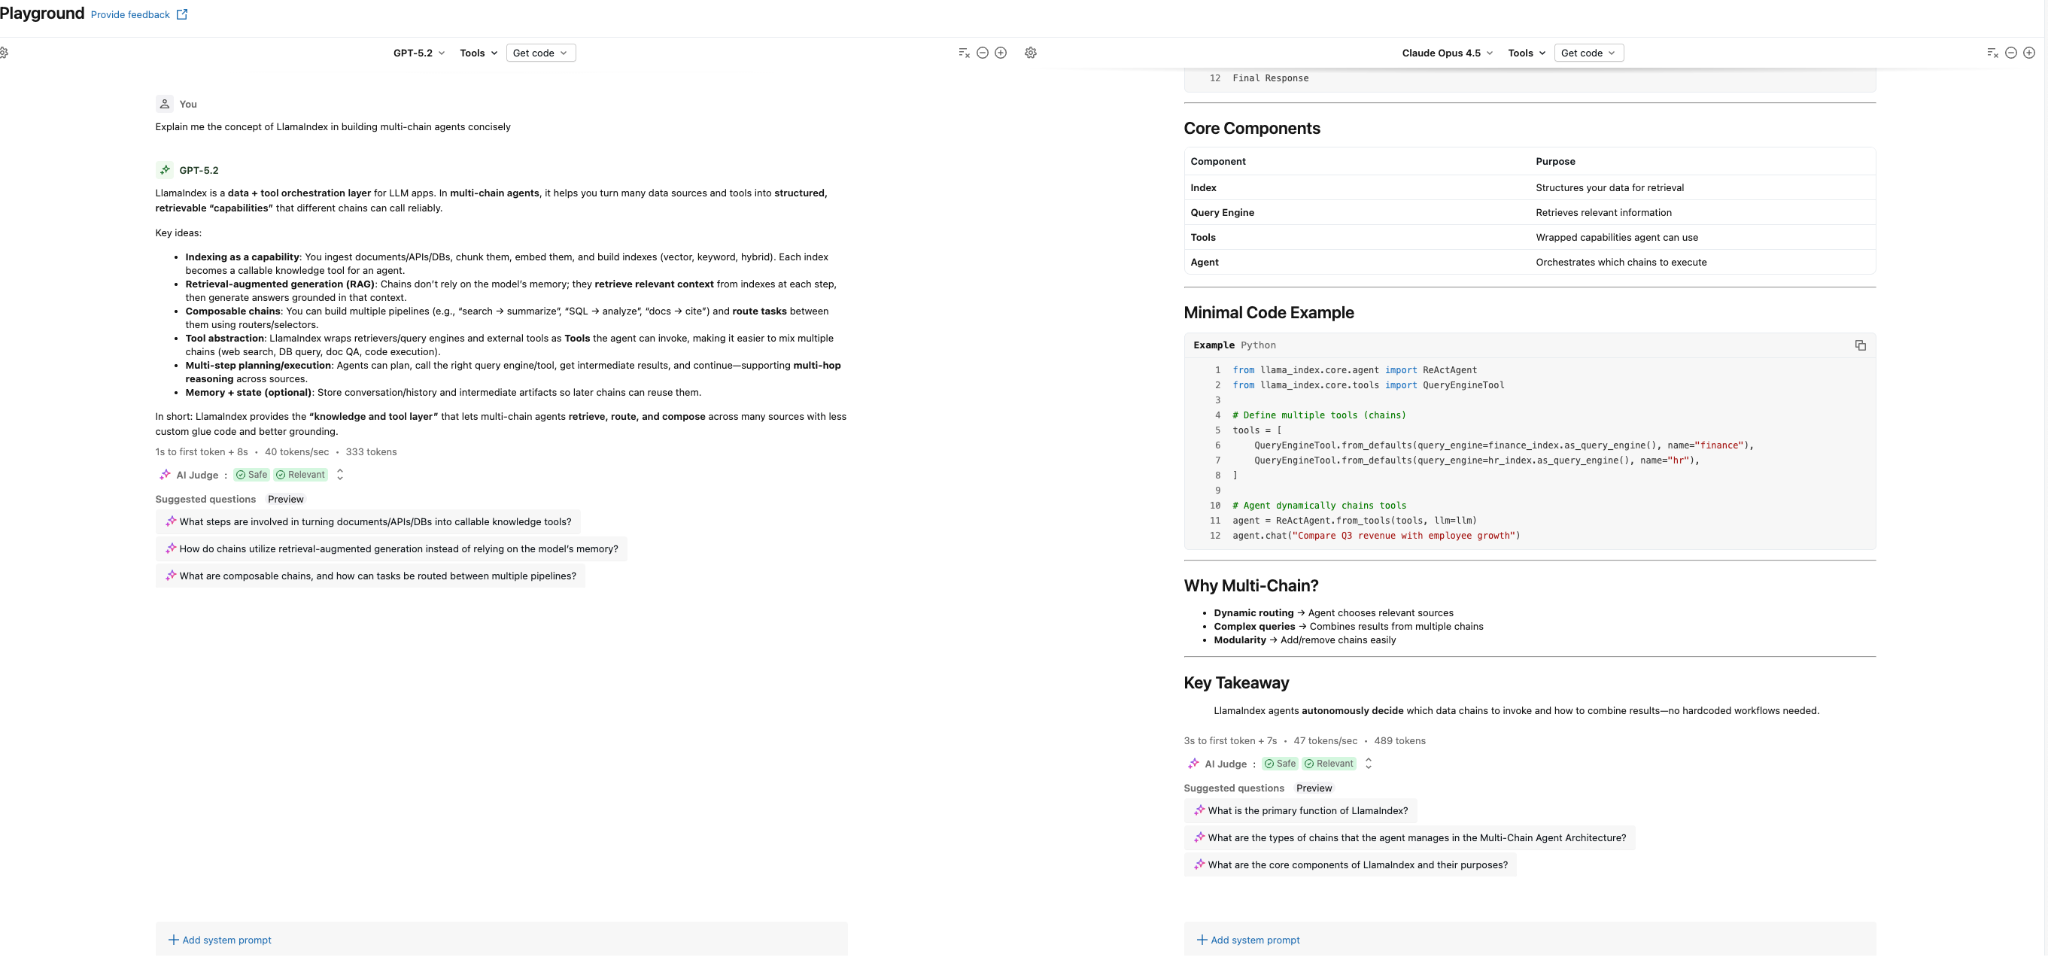This screenshot has width=2048, height=956.
Task: Click Get code button in Claude pane
Action: click(x=1588, y=53)
